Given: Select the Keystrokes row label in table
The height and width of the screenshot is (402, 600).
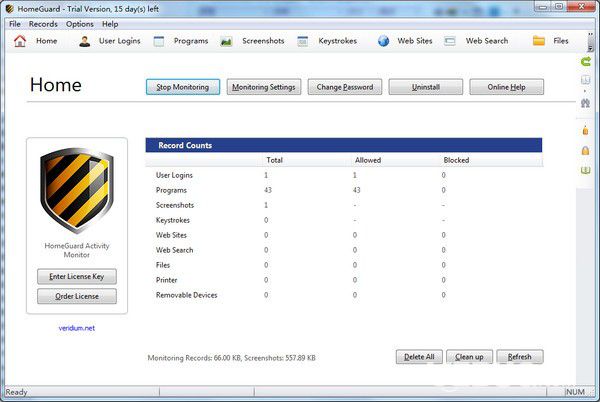Looking at the screenshot, I should tap(173, 220).
